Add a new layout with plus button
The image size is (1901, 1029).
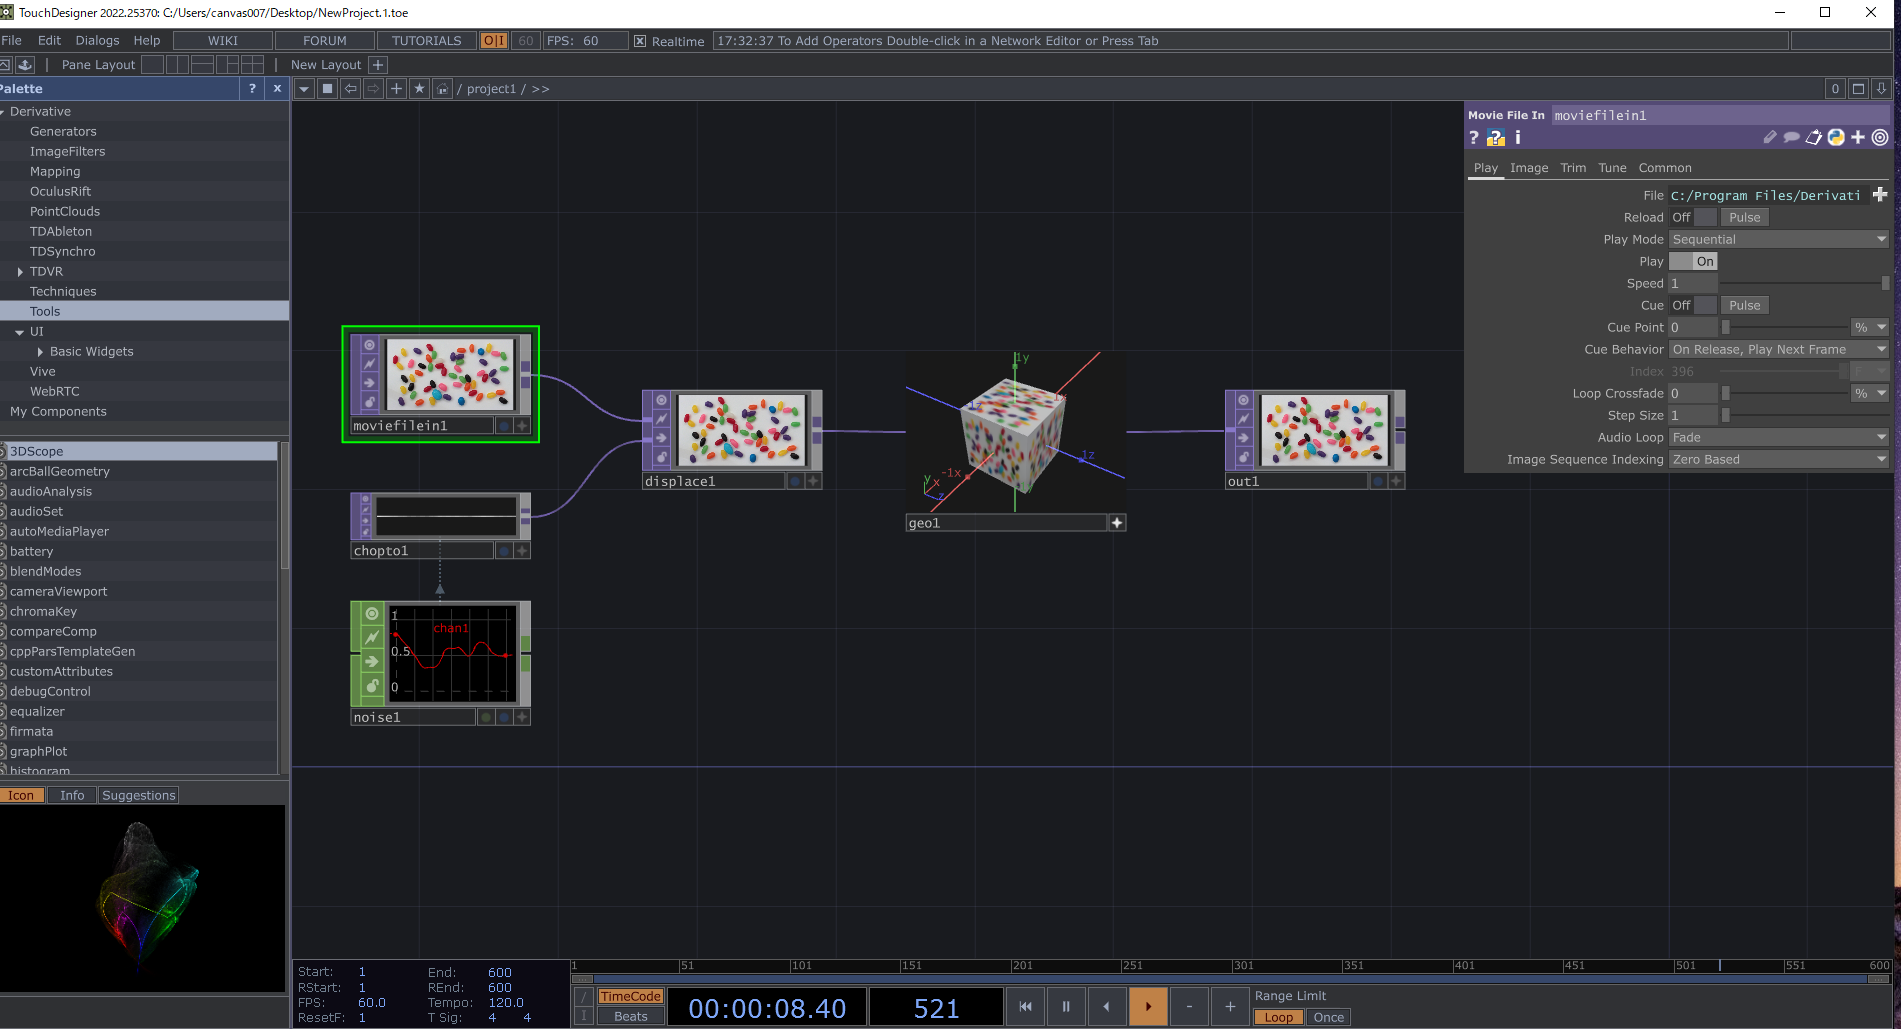click(x=378, y=65)
